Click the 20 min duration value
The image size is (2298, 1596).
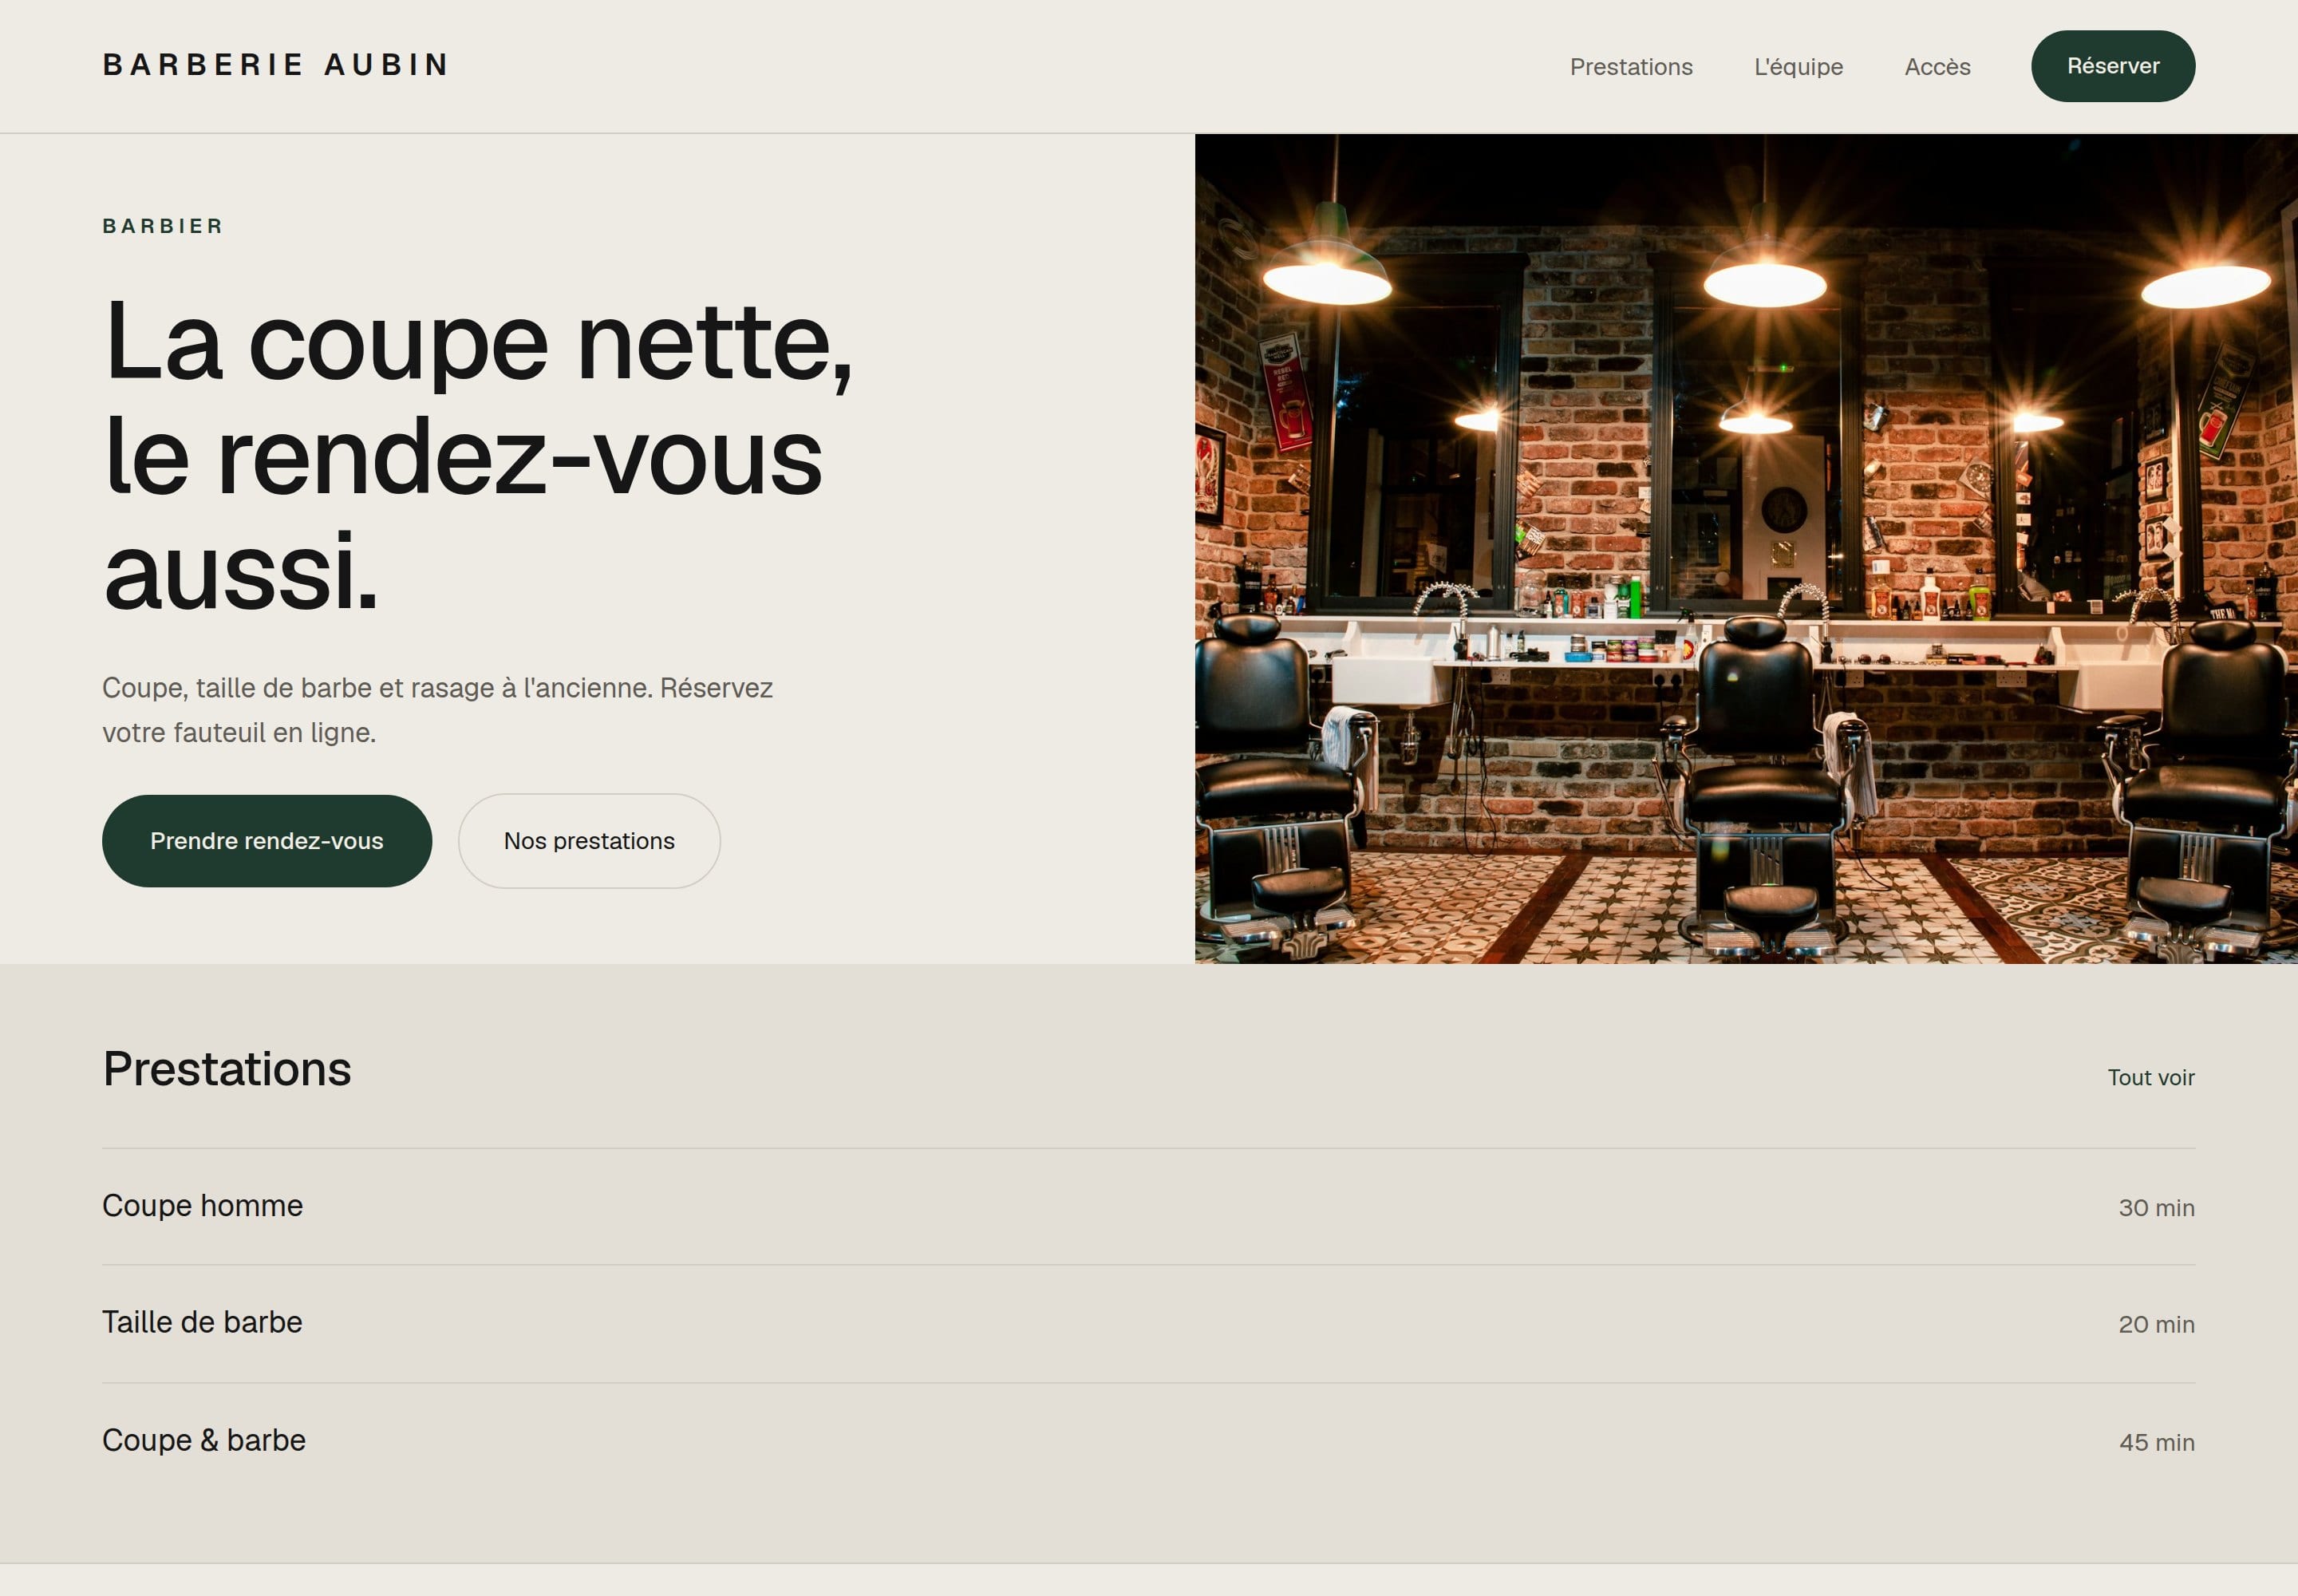[x=2156, y=1325]
